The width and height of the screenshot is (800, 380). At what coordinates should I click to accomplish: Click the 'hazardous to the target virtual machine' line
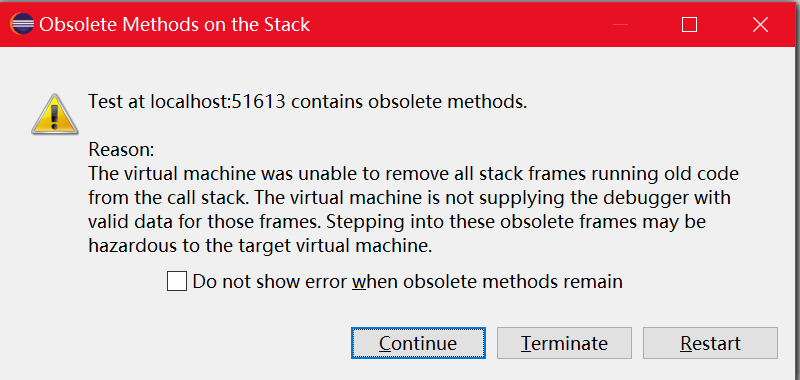(260, 246)
